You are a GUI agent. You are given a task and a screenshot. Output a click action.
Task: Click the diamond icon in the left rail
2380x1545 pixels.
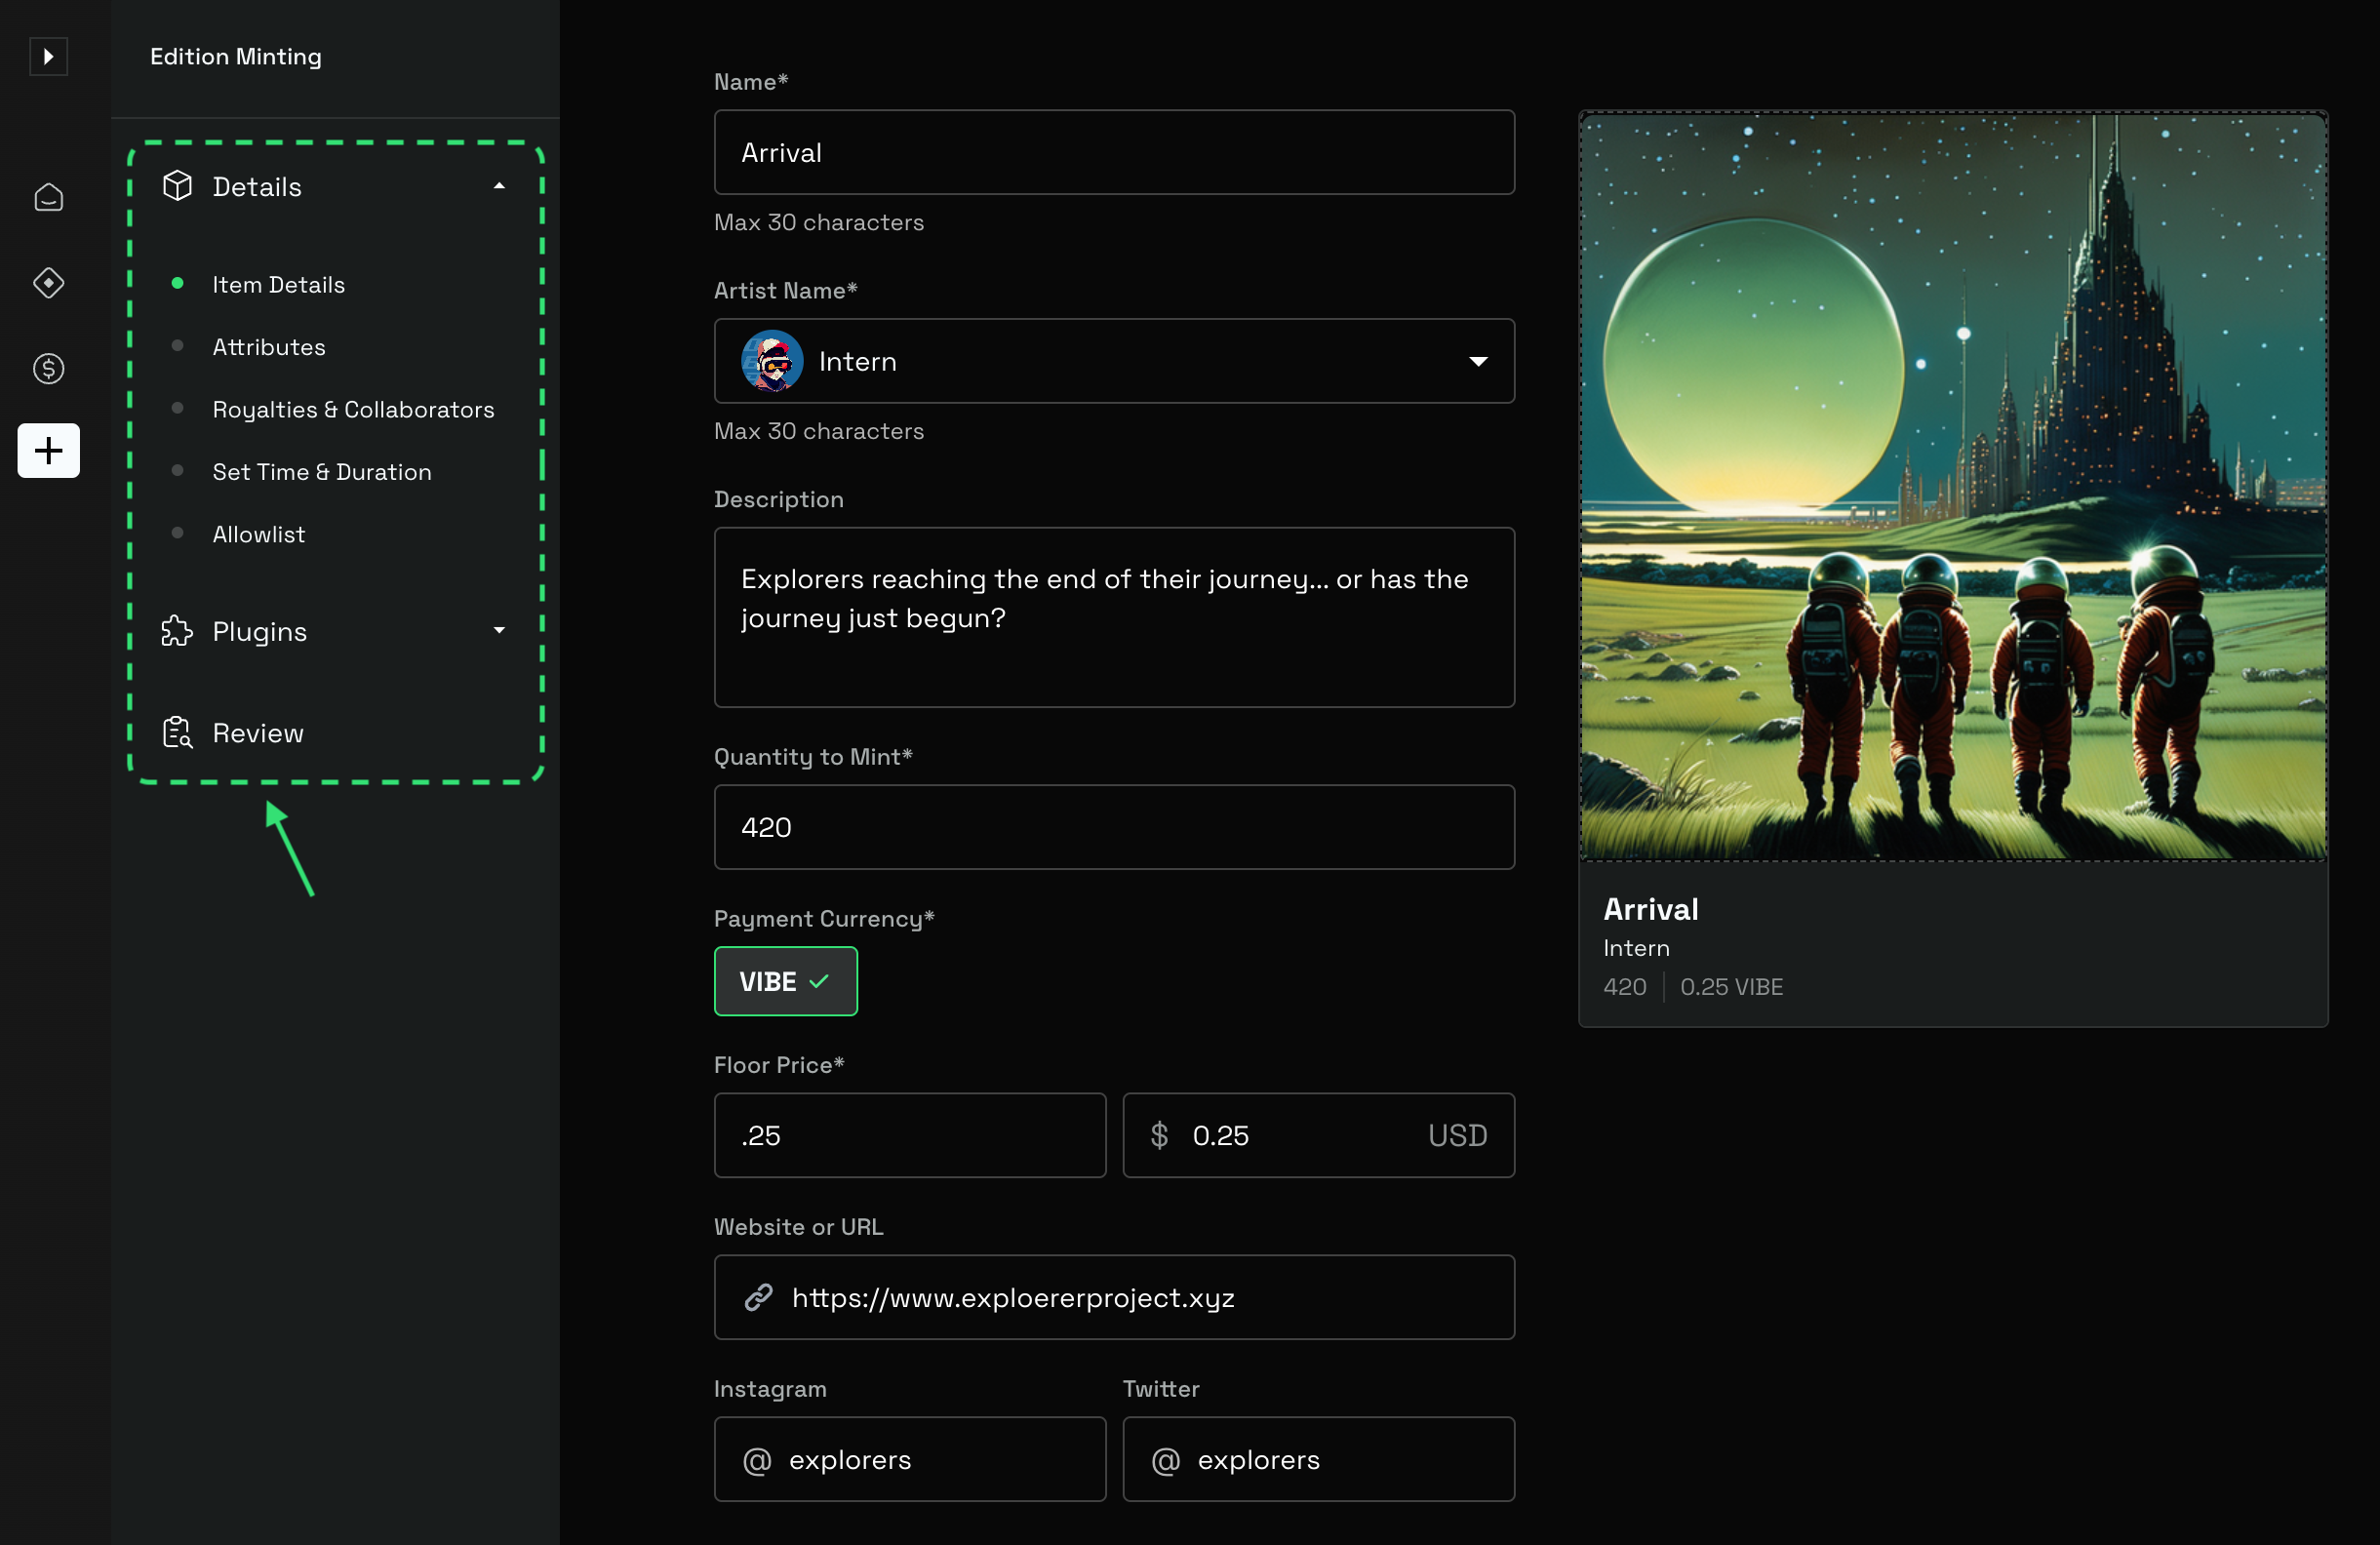click(48, 283)
